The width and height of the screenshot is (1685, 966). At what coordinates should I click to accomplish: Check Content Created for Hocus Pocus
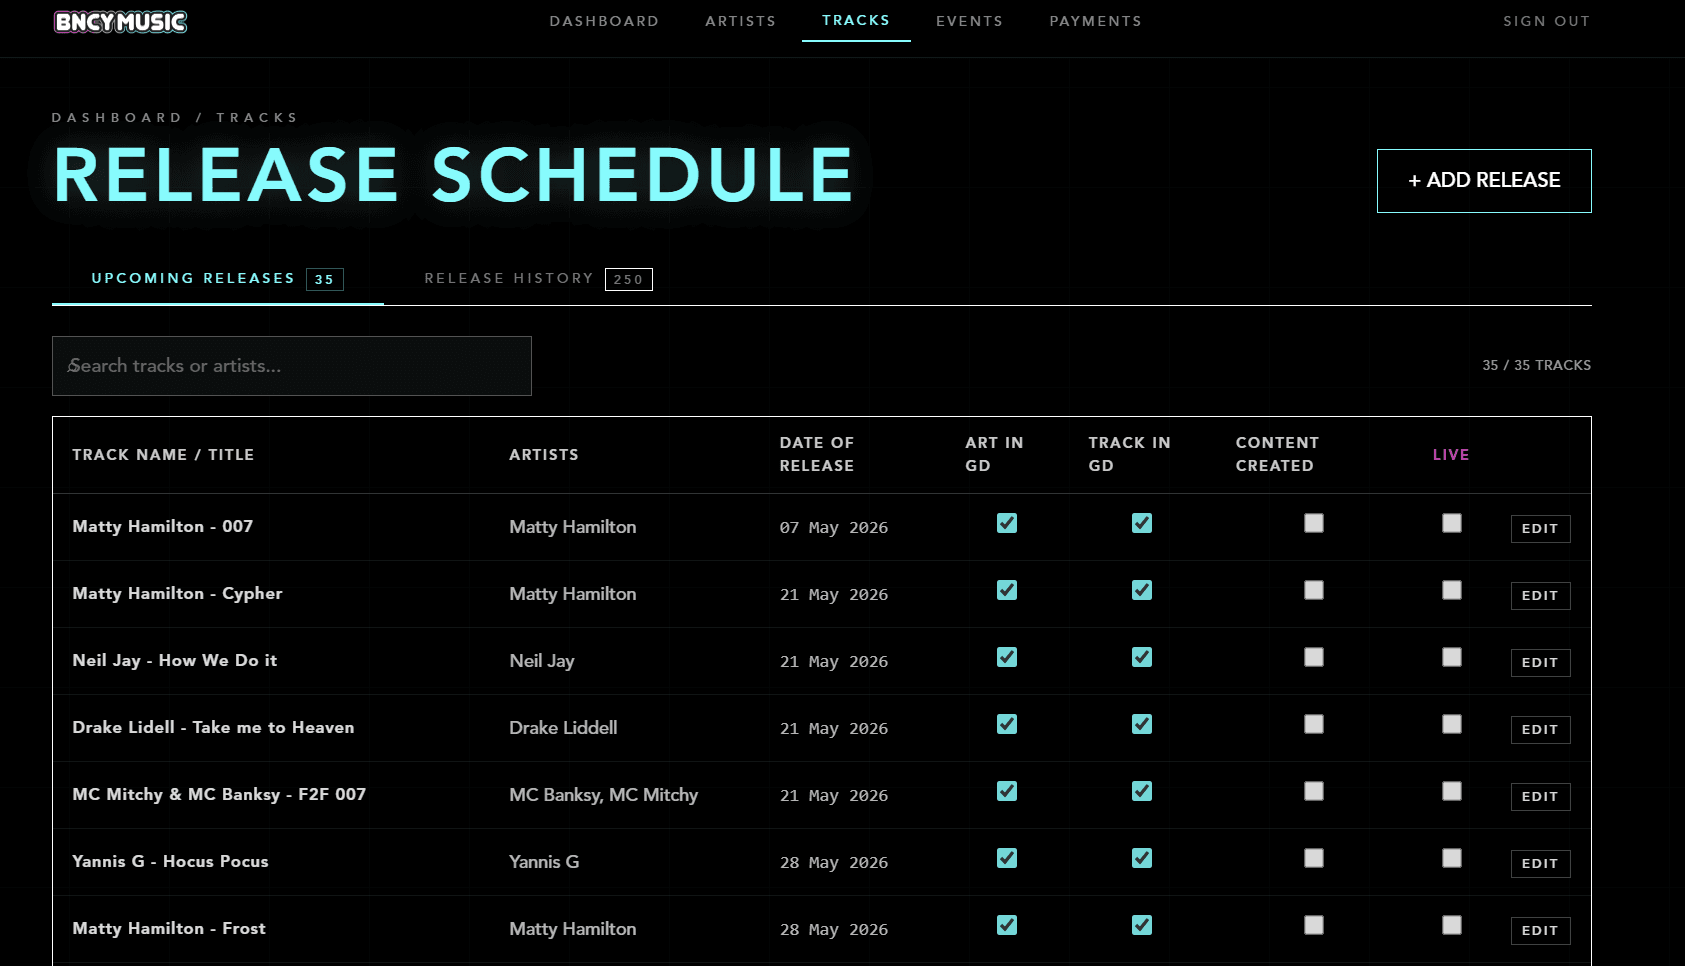coord(1314,858)
